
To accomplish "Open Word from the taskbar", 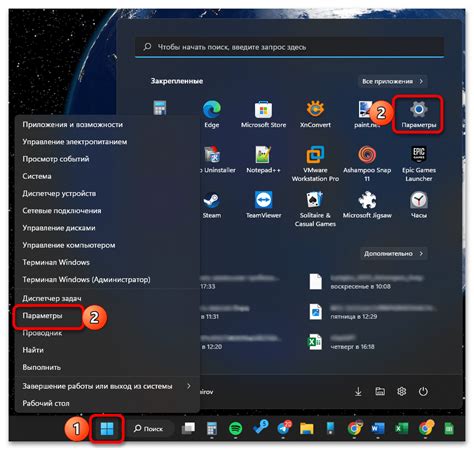I will click(x=377, y=428).
